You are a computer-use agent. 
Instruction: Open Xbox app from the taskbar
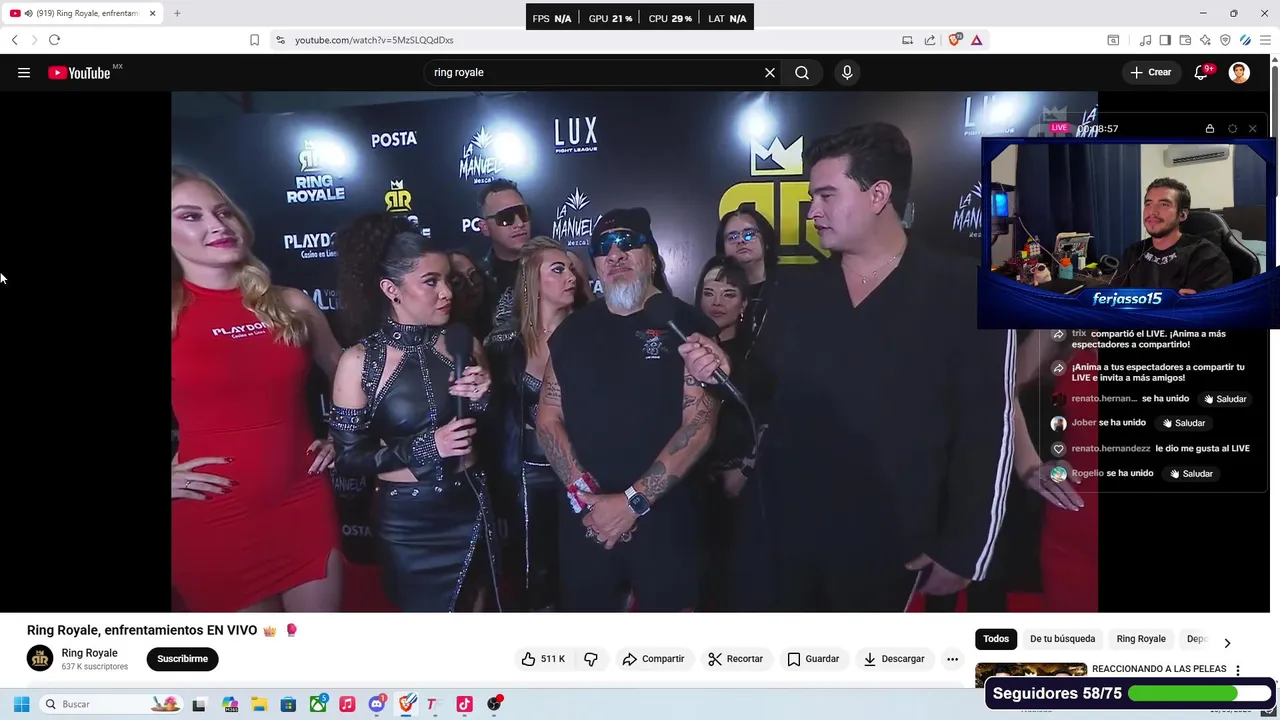318,704
